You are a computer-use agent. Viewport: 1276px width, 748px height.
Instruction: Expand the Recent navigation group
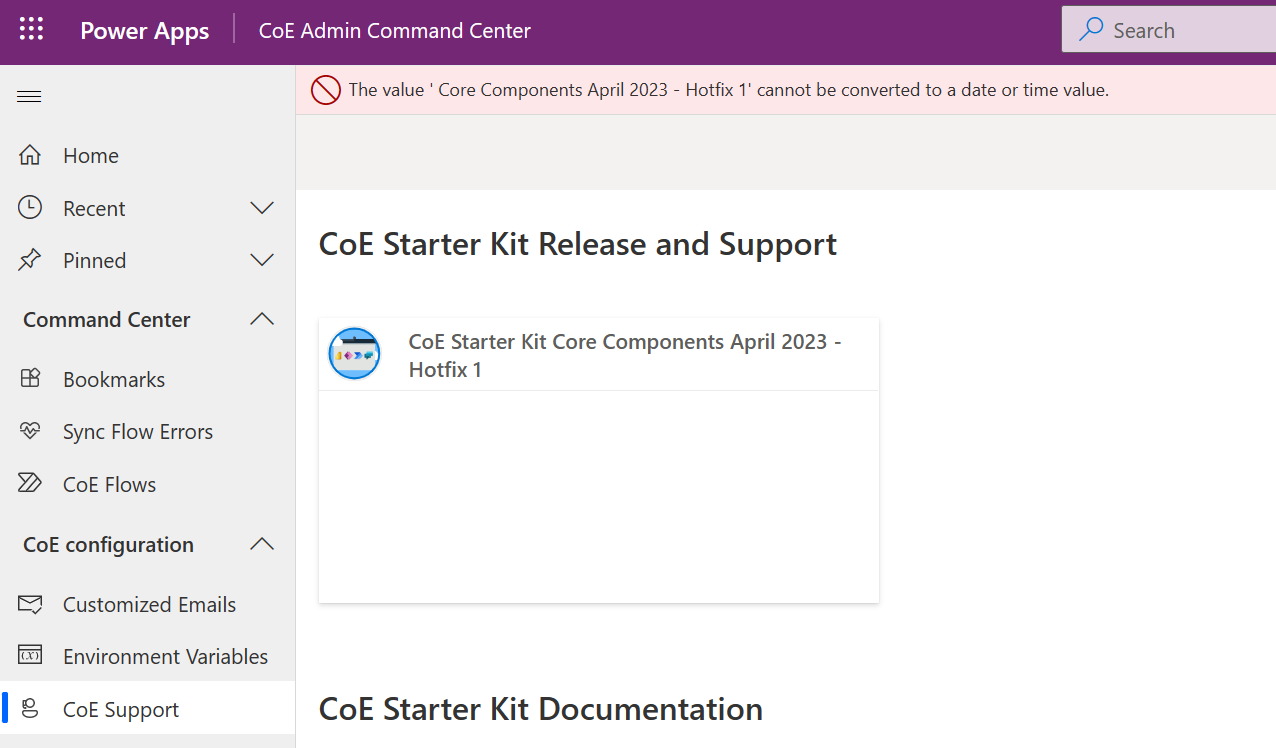tap(261, 207)
